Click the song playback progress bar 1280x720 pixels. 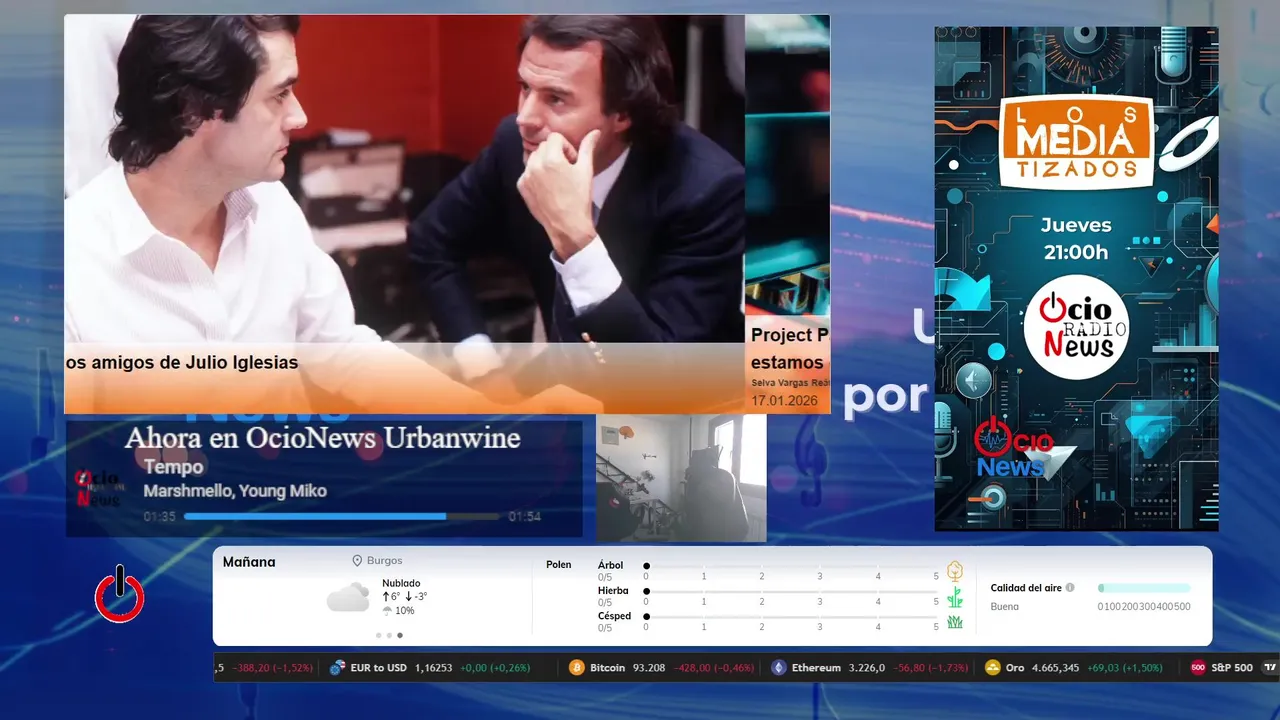point(342,516)
